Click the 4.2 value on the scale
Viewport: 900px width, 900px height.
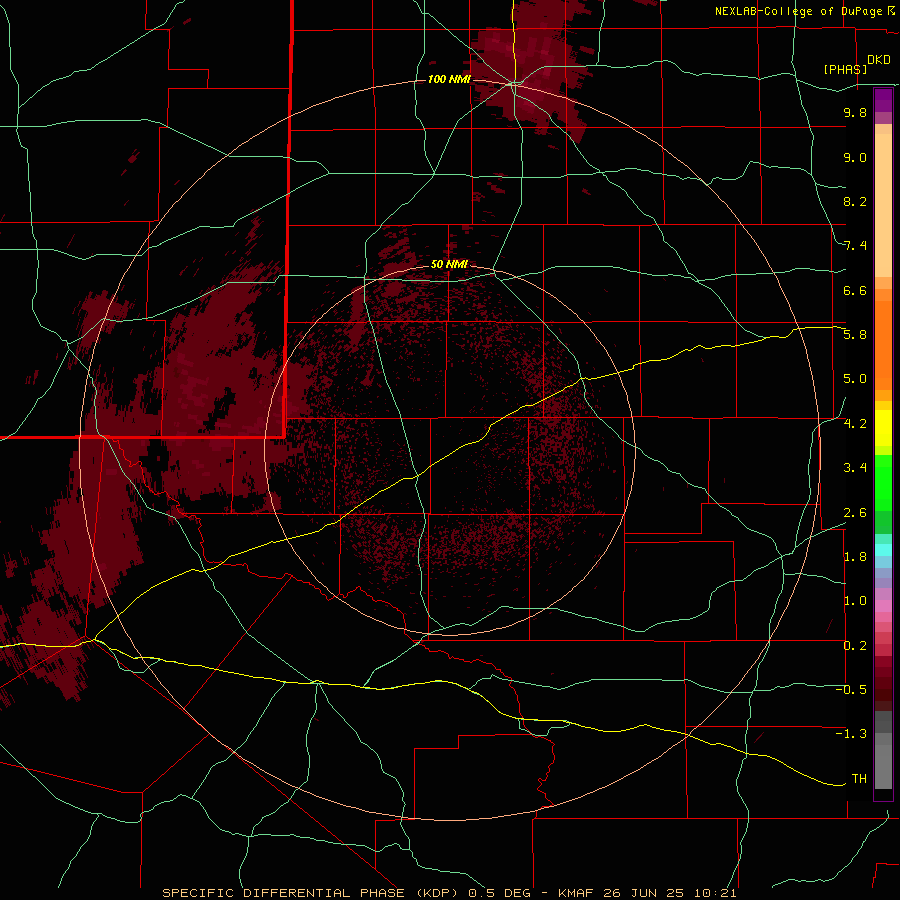pos(855,424)
